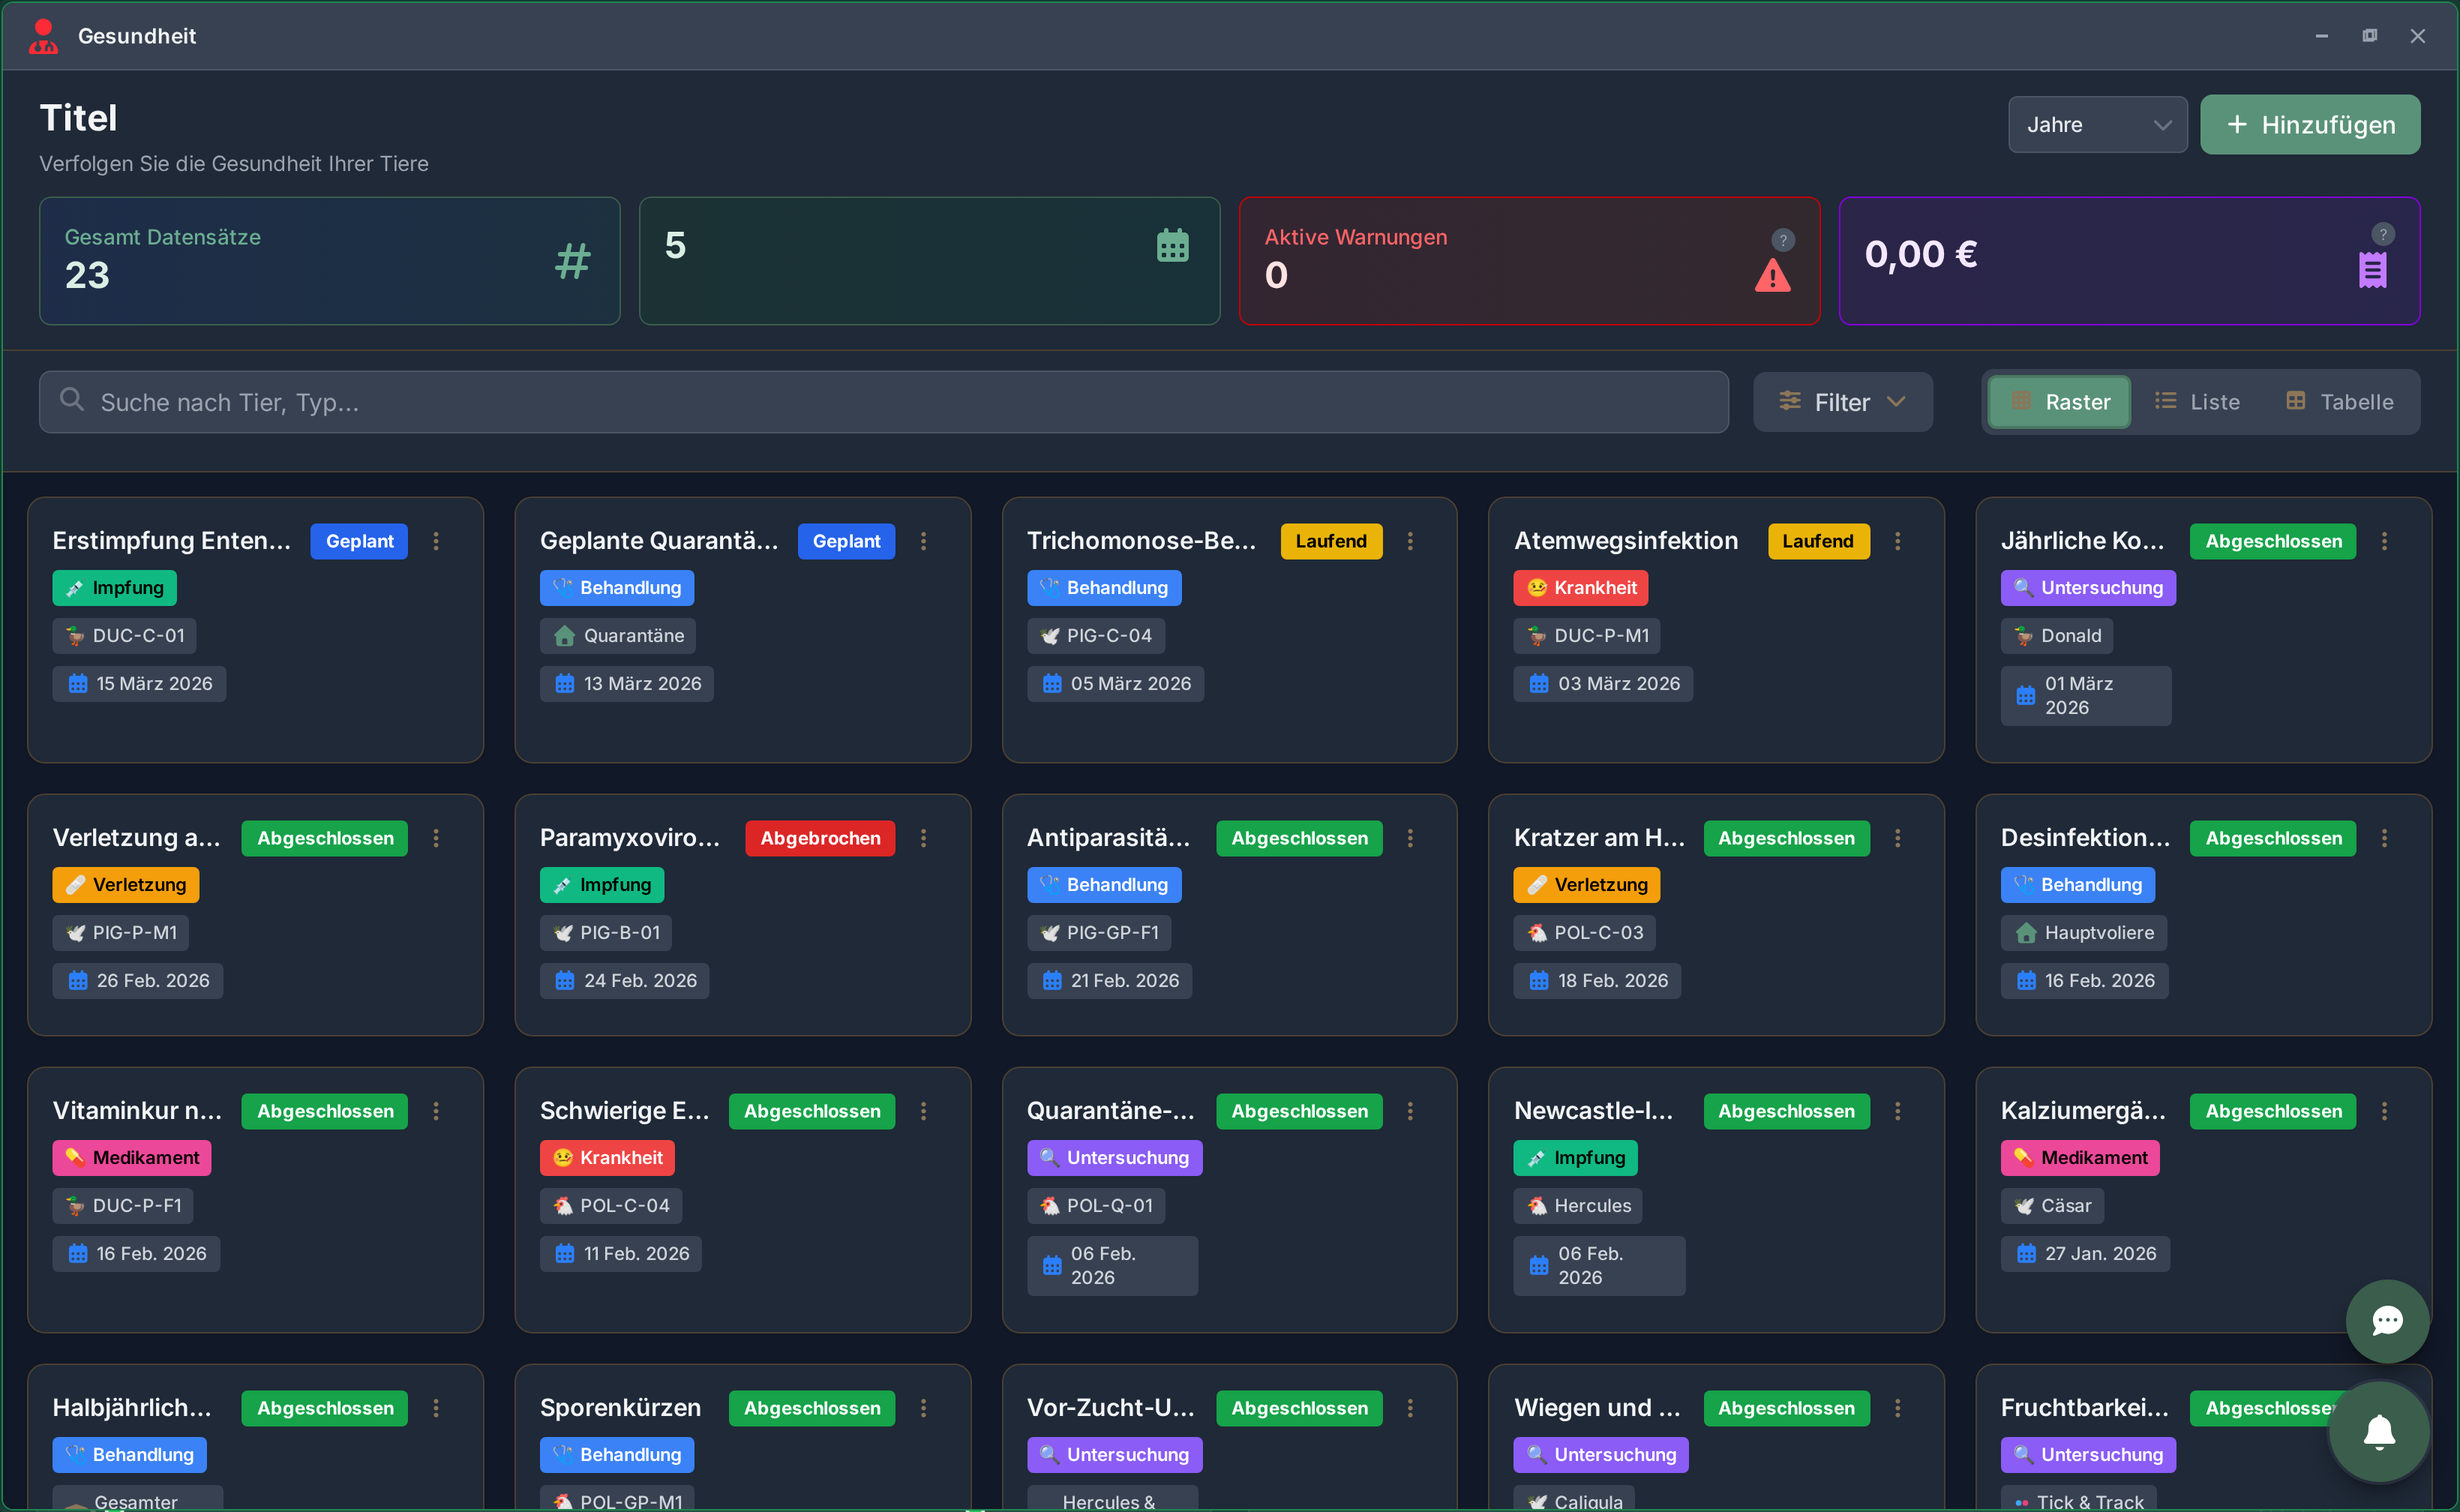Switch to Liste view
This screenshot has width=2460, height=1512.
[x=2197, y=402]
